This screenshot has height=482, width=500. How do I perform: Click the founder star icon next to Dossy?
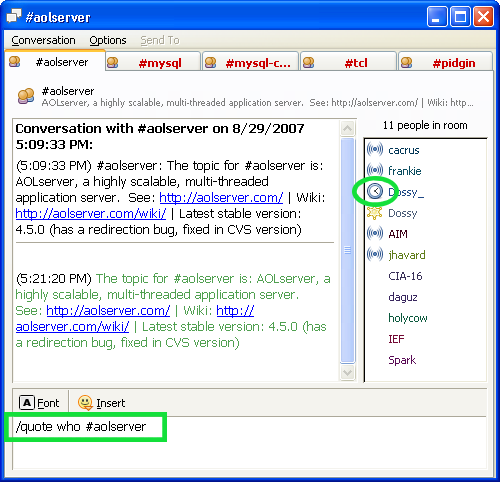pyautogui.click(x=374, y=212)
